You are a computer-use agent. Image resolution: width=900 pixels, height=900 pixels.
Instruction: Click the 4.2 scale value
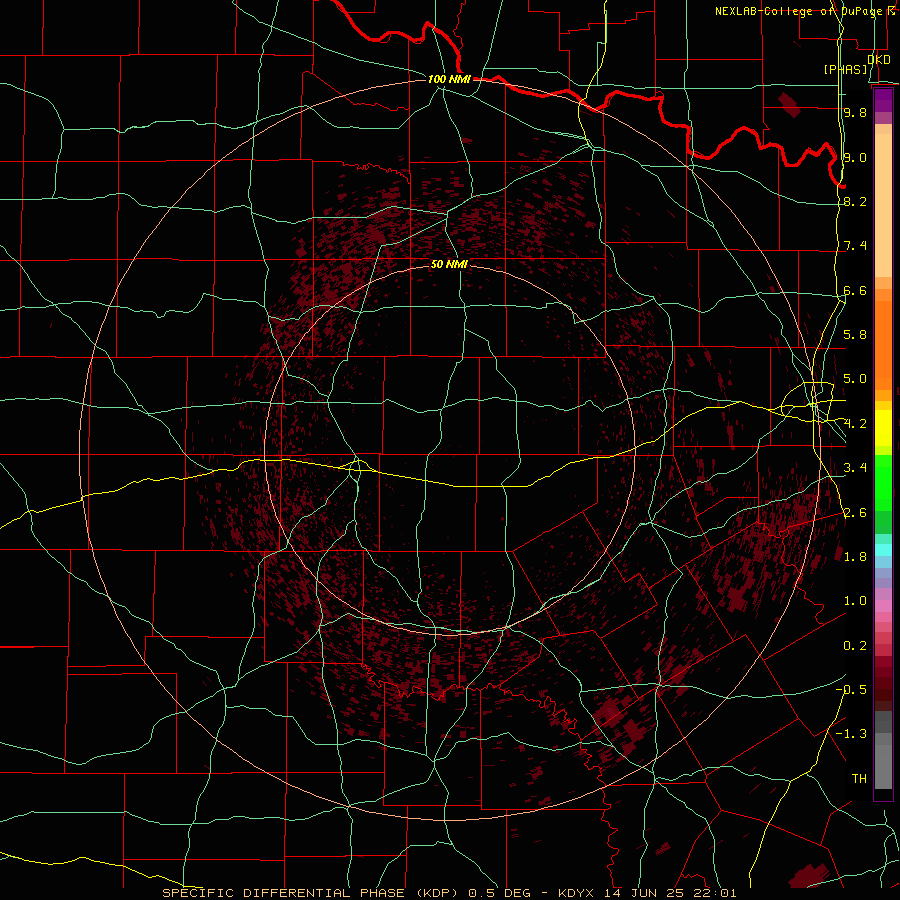(855, 424)
